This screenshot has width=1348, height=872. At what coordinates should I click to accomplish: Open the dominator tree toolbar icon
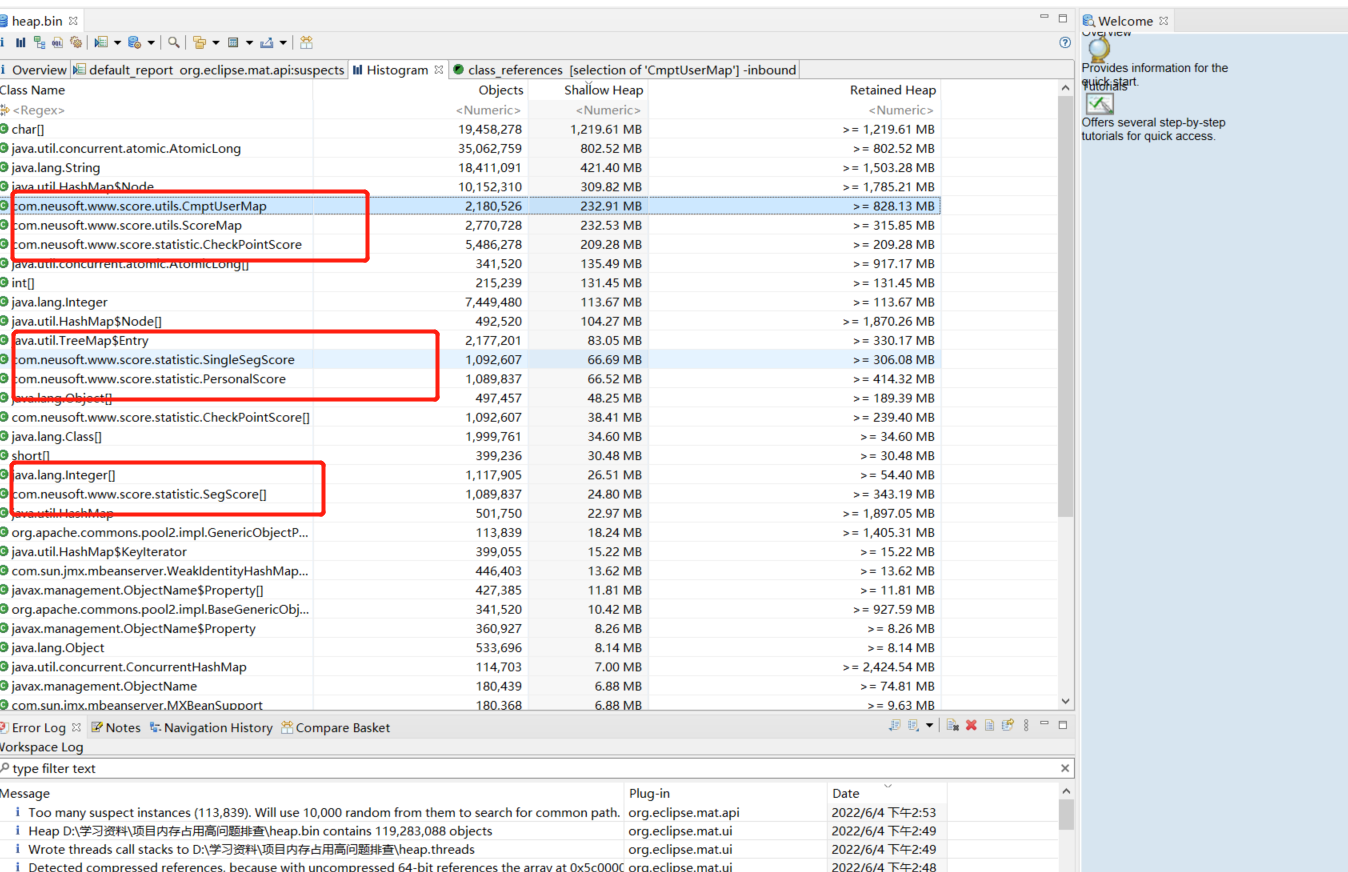39,42
